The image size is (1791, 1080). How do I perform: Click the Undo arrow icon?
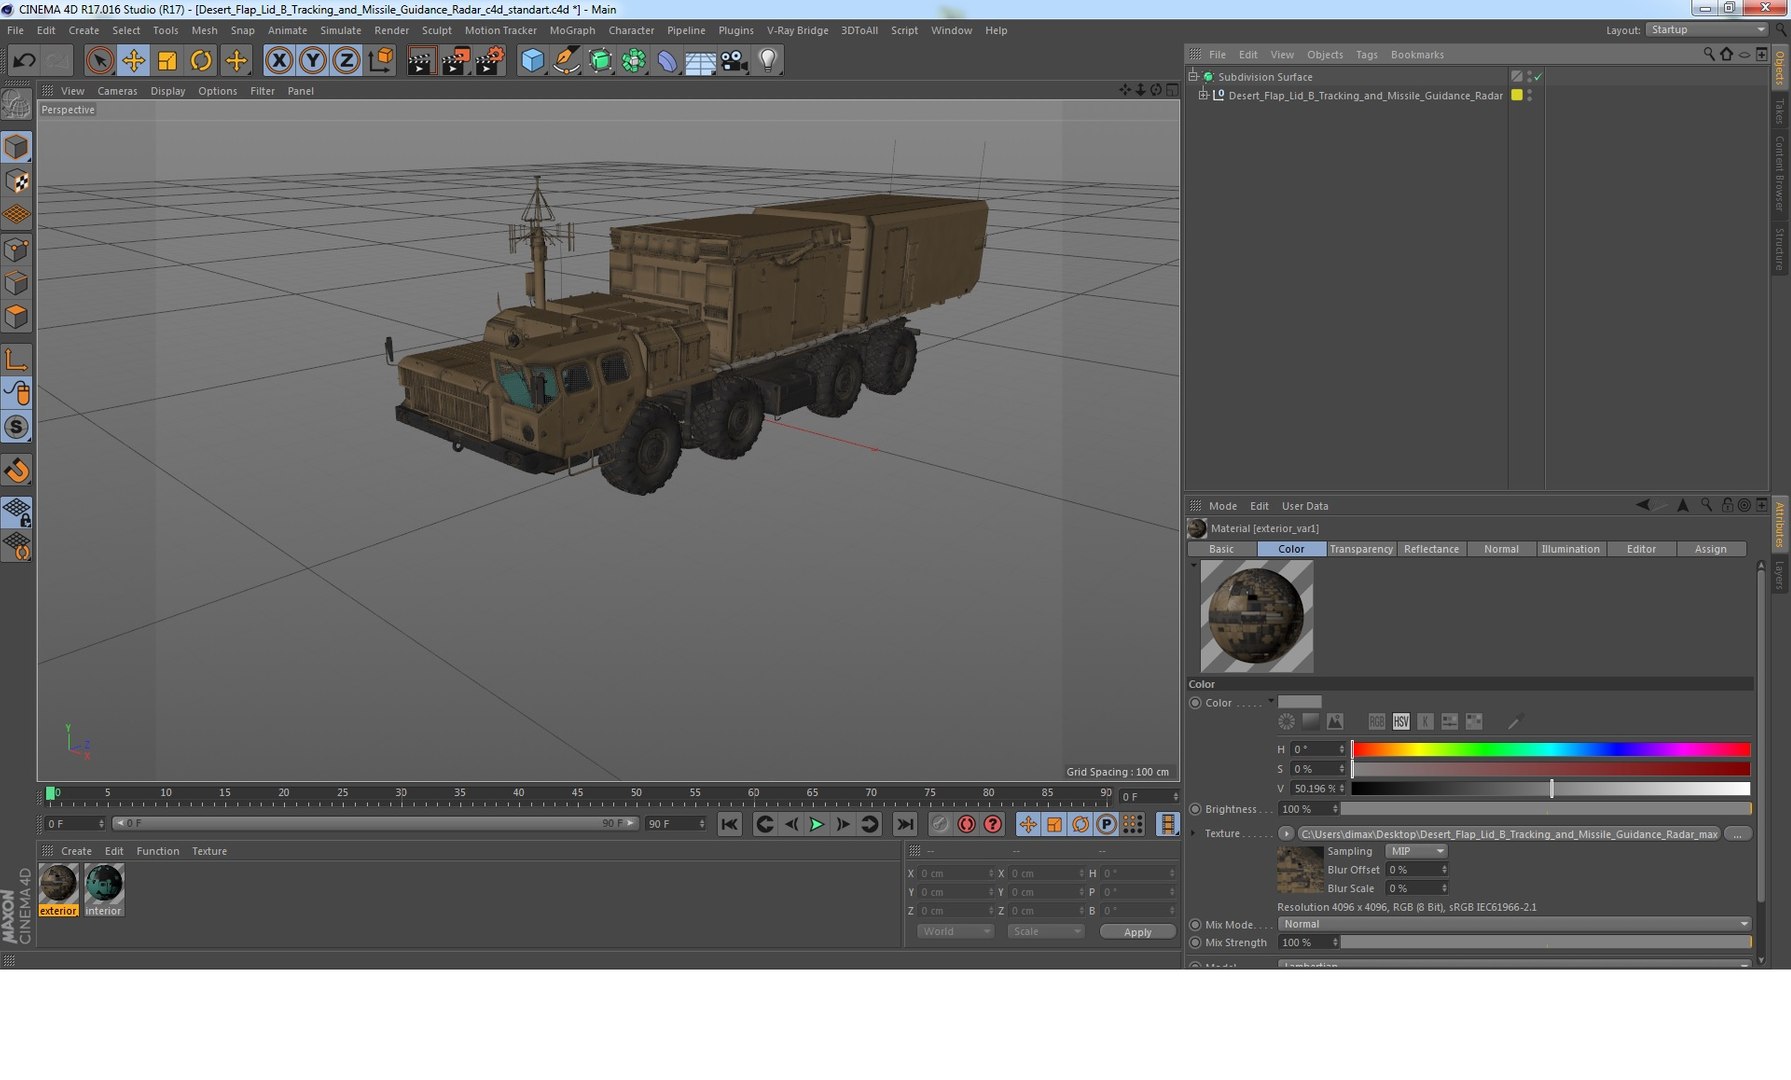24,61
